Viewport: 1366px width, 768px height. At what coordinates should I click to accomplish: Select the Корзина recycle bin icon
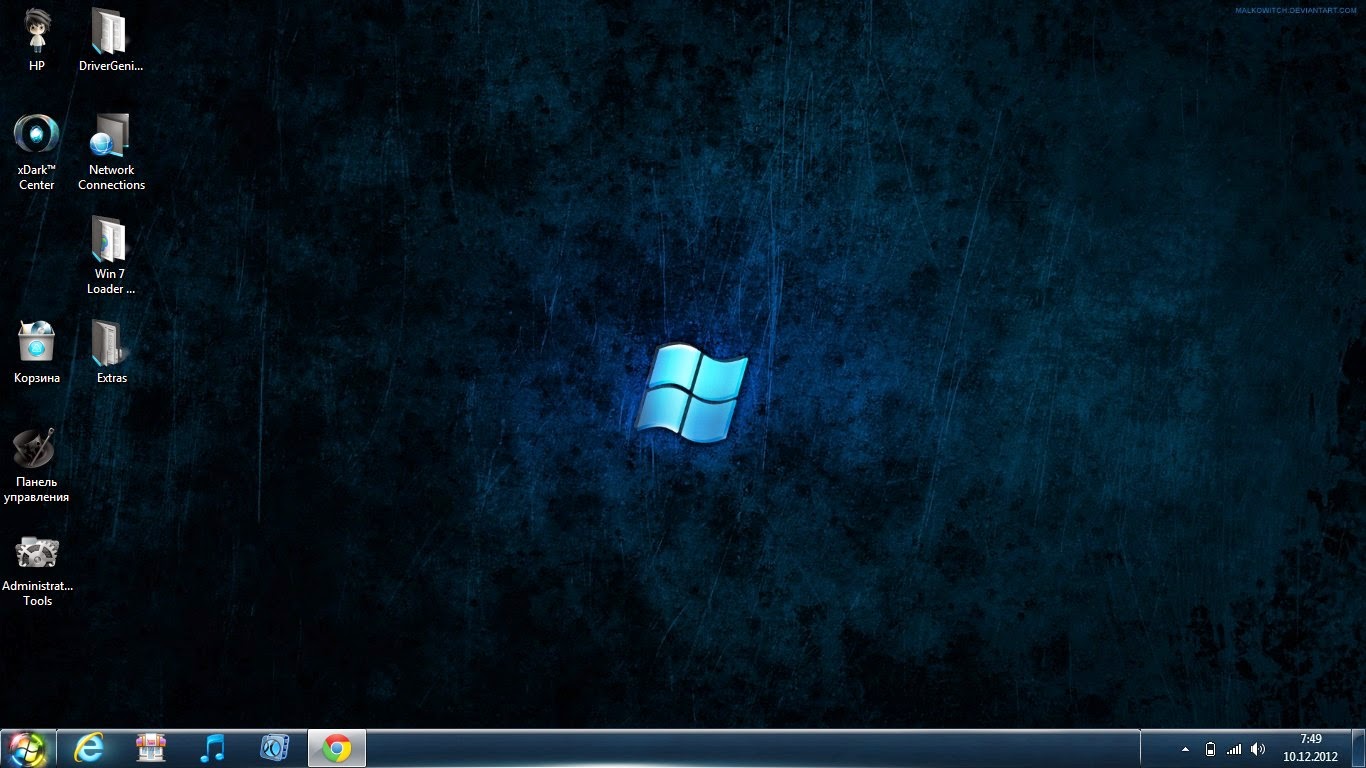37,352
